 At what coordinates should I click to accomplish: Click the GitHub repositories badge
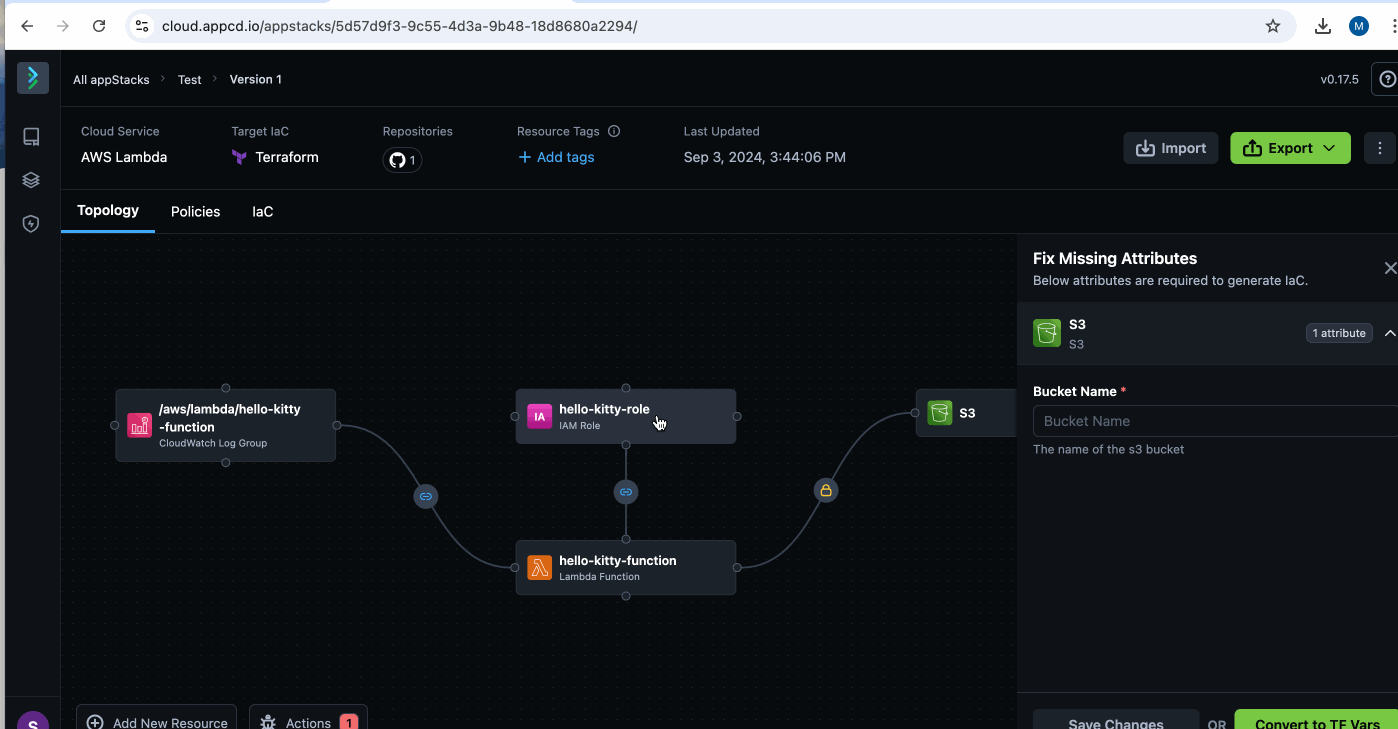[402, 160]
